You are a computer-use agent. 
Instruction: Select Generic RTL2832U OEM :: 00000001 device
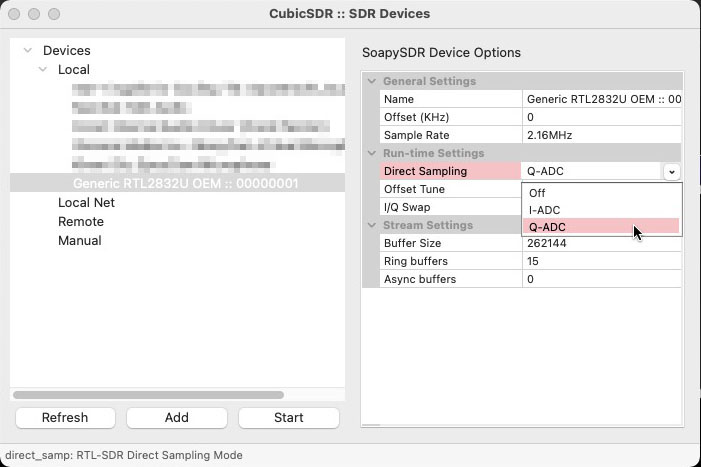(x=177, y=183)
